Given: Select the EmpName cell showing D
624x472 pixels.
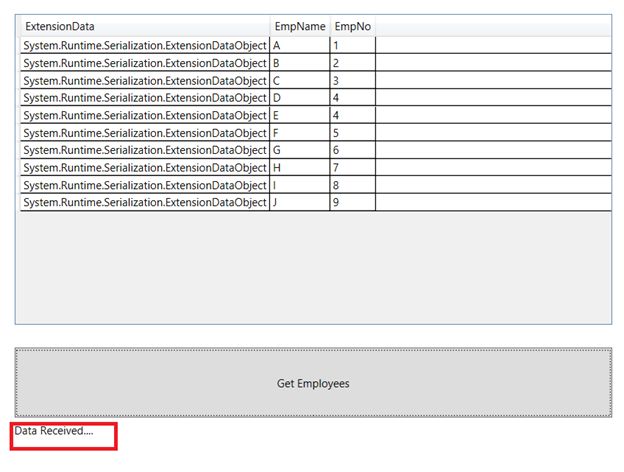Looking at the screenshot, I should 300,98.
